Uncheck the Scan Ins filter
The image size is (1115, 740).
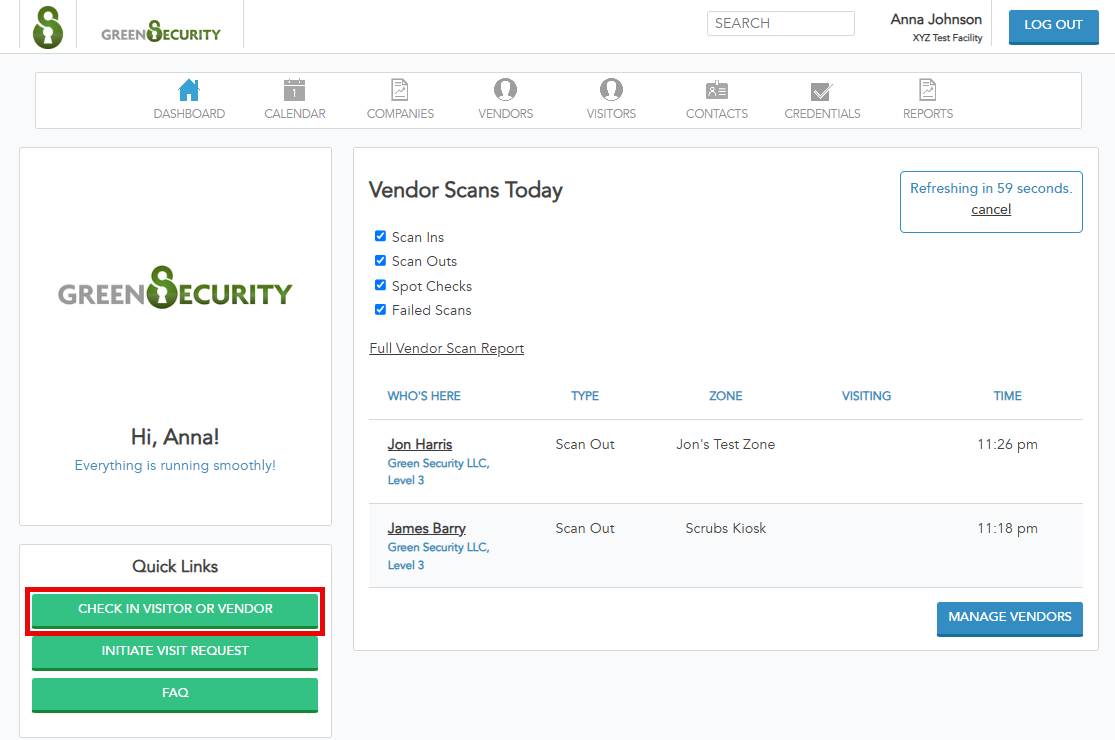(380, 236)
